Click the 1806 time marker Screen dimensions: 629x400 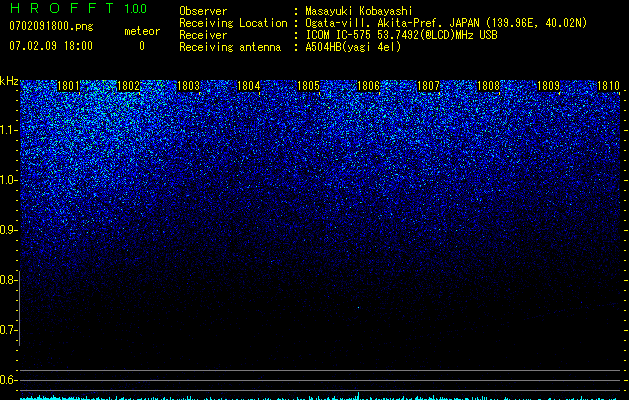[368, 86]
